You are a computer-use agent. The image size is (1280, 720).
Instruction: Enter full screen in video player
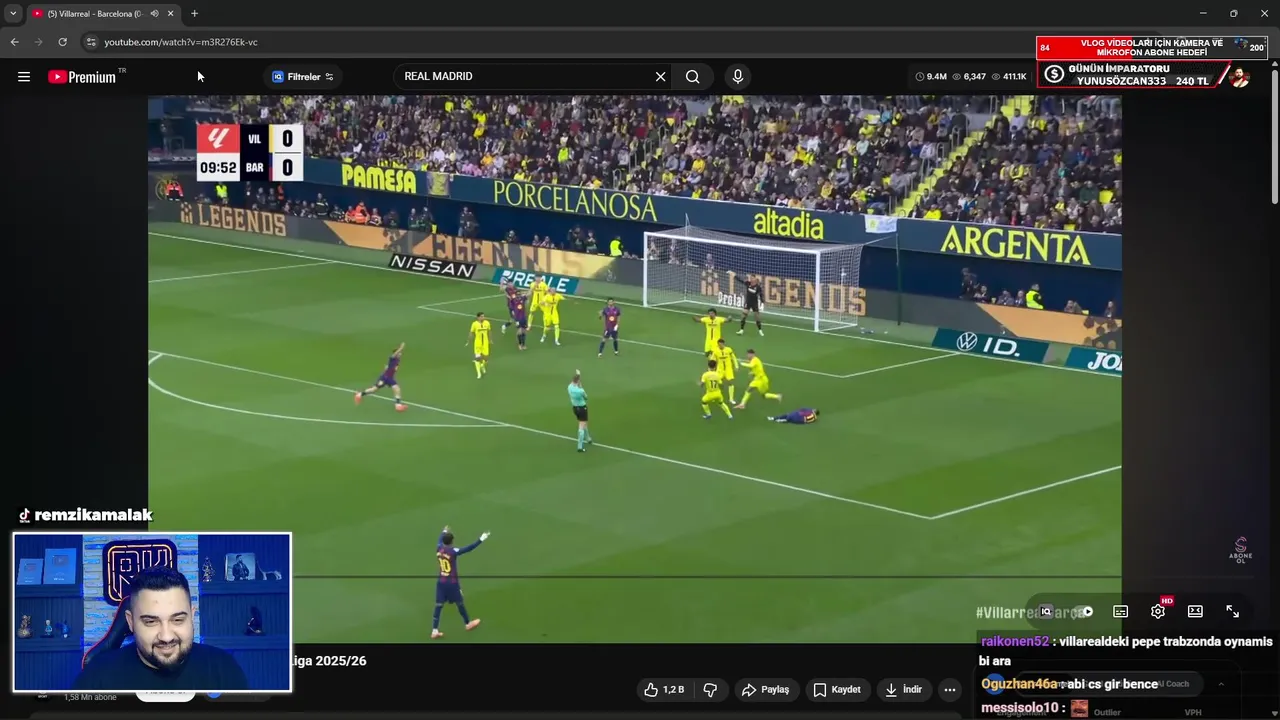point(1232,611)
